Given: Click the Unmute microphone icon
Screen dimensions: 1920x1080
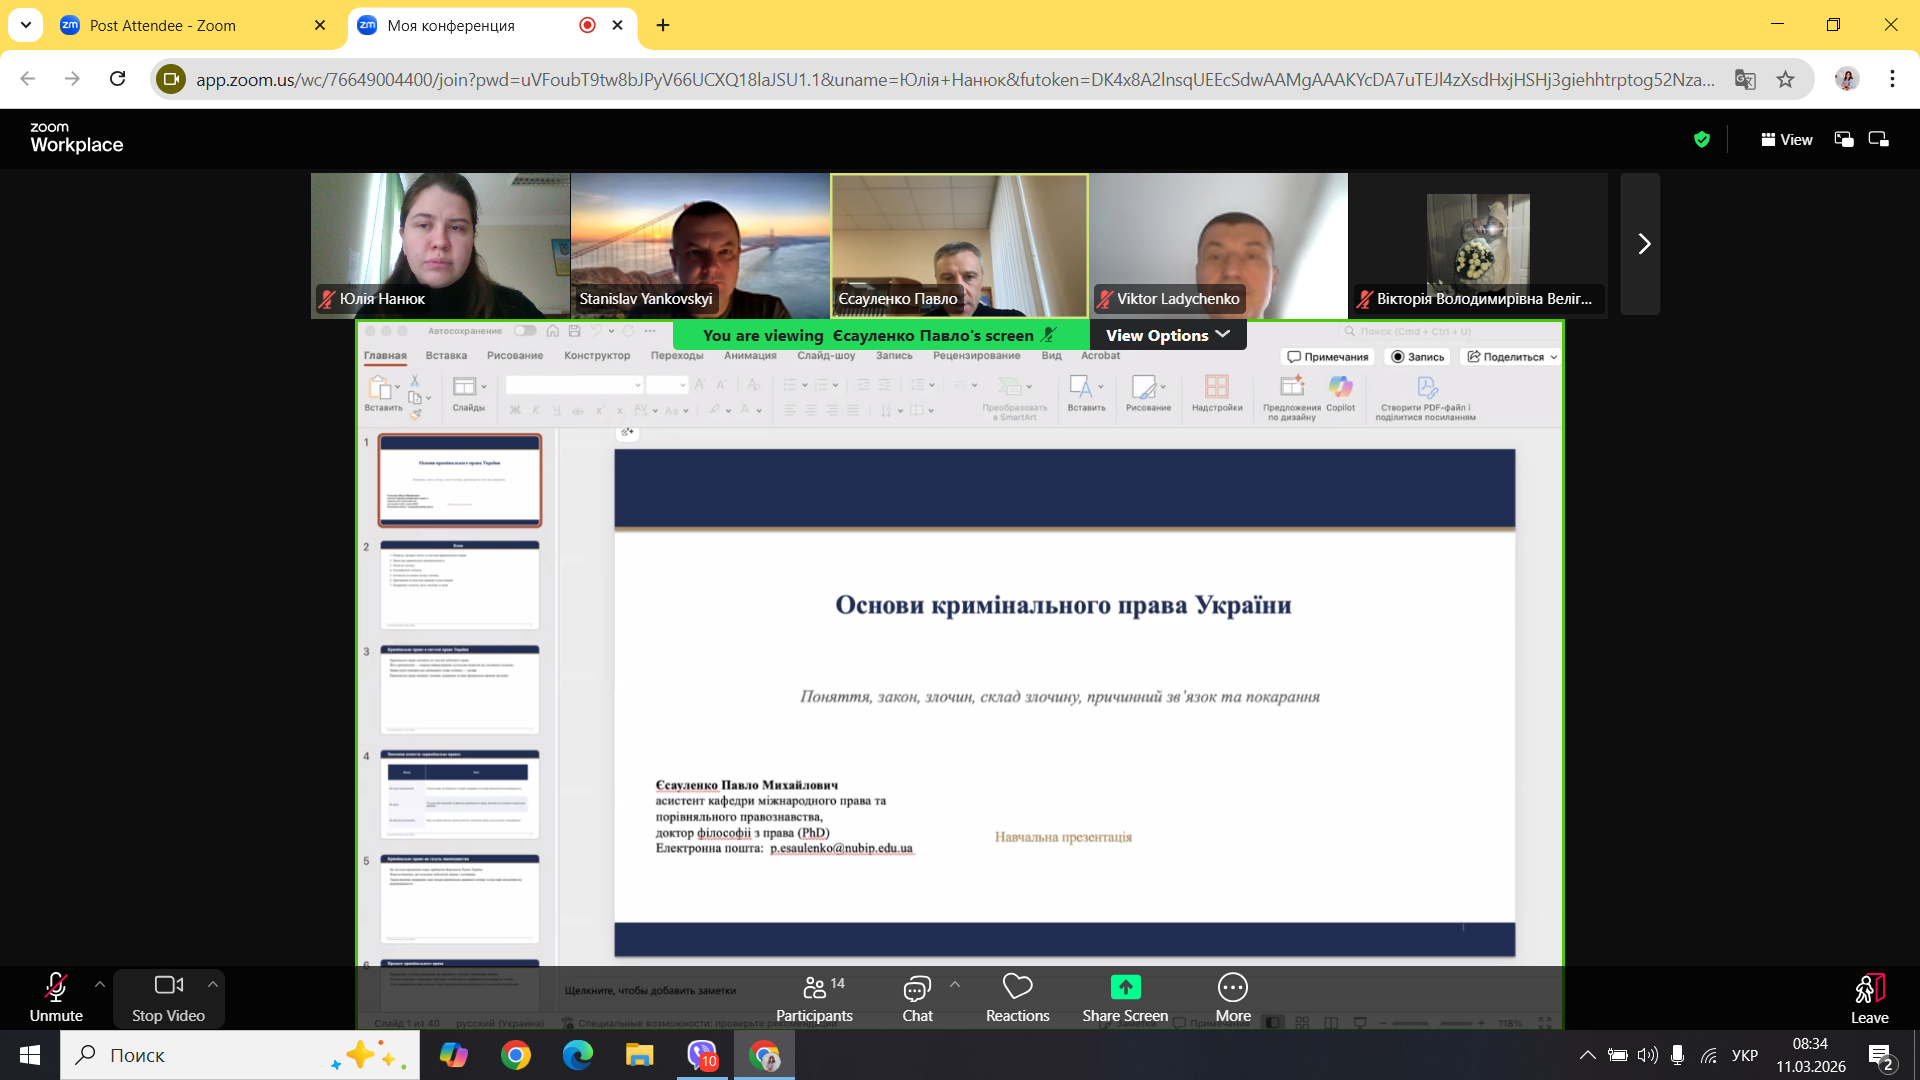Looking at the screenshot, I should [x=56, y=988].
